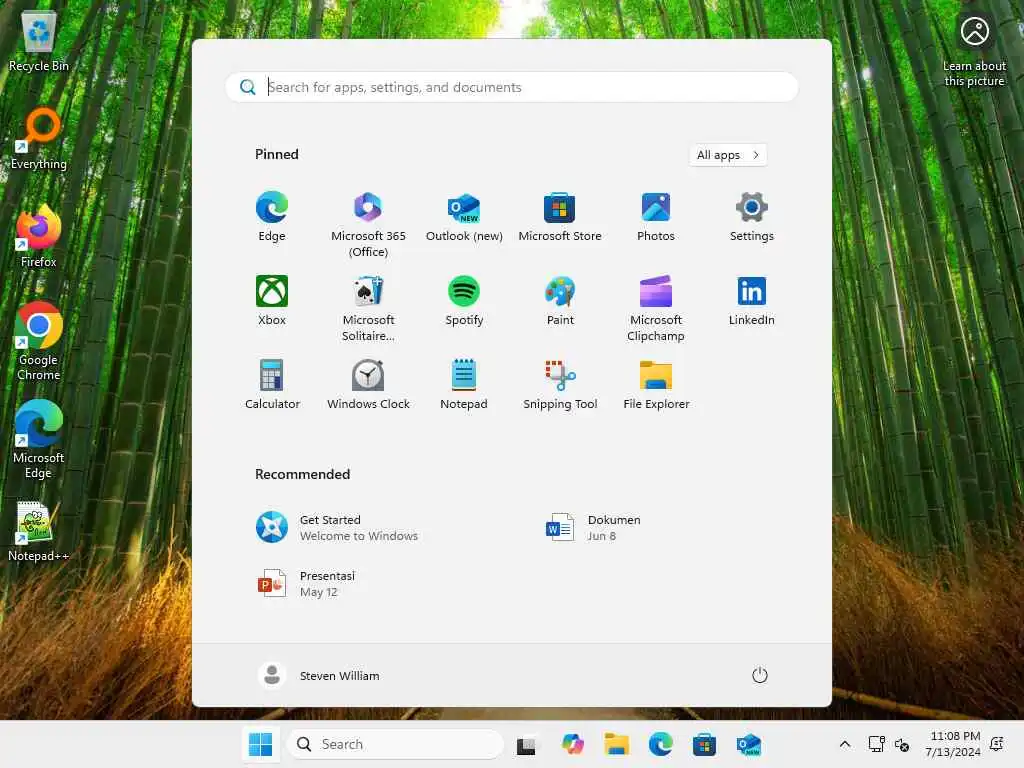The width and height of the screenshot is (1024, 768).
Task: Open Microsoft Store on the taskbar
Action: (x=704, y=744)
